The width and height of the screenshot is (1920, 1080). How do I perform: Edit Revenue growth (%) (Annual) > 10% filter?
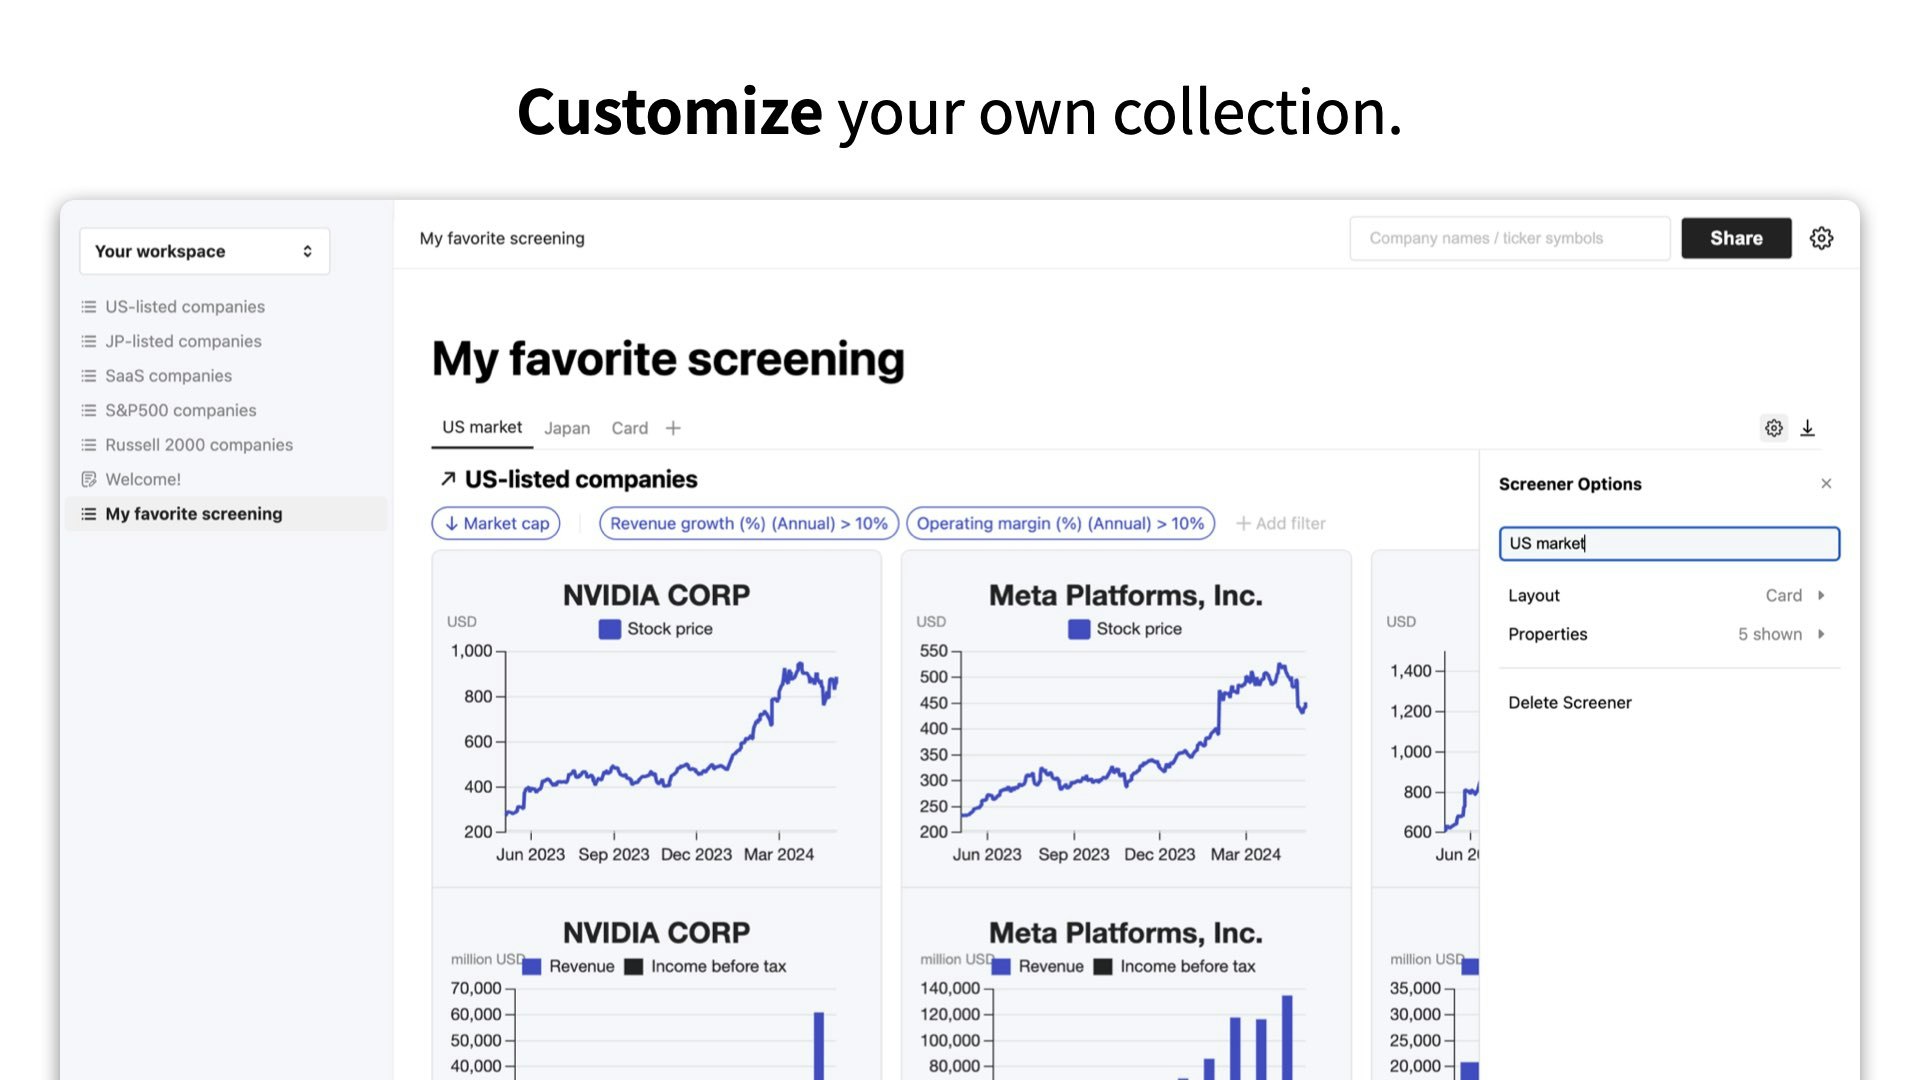tap(749, 523)
